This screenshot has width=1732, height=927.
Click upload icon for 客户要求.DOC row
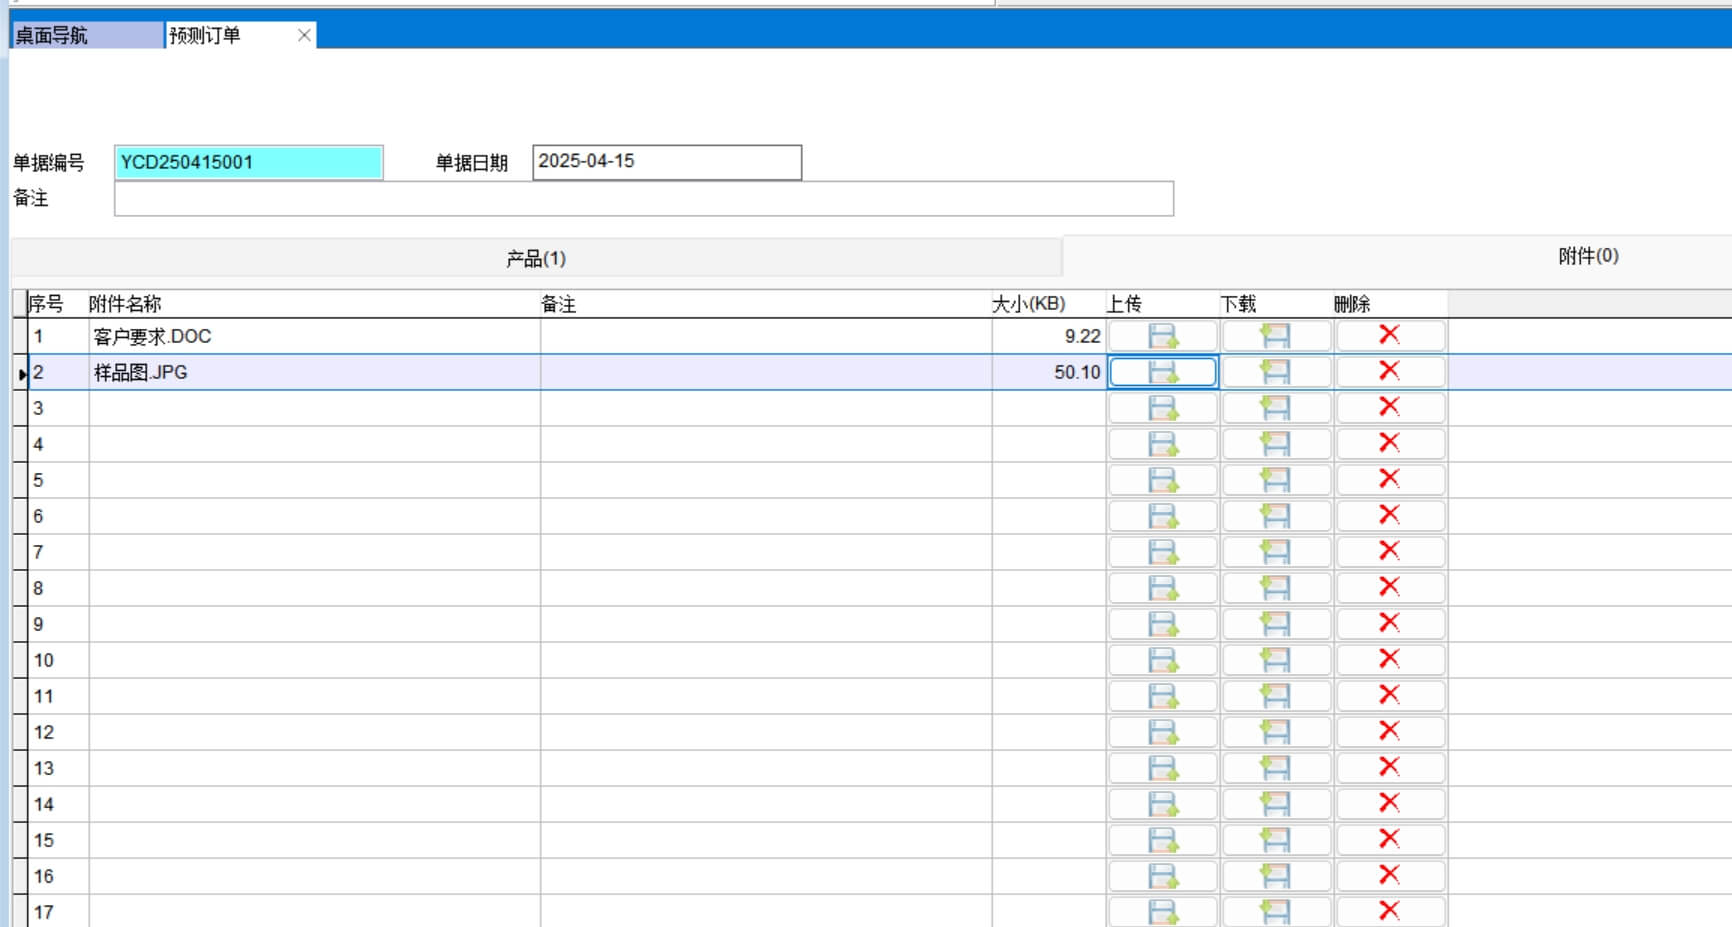point(1162,336)
